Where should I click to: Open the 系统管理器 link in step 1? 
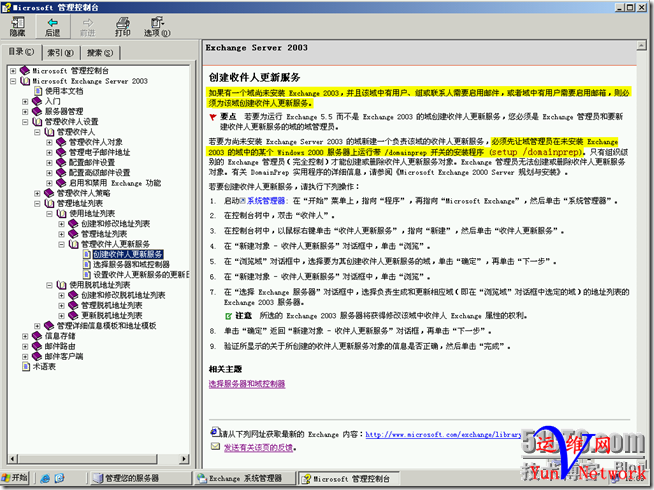[266, 201]
